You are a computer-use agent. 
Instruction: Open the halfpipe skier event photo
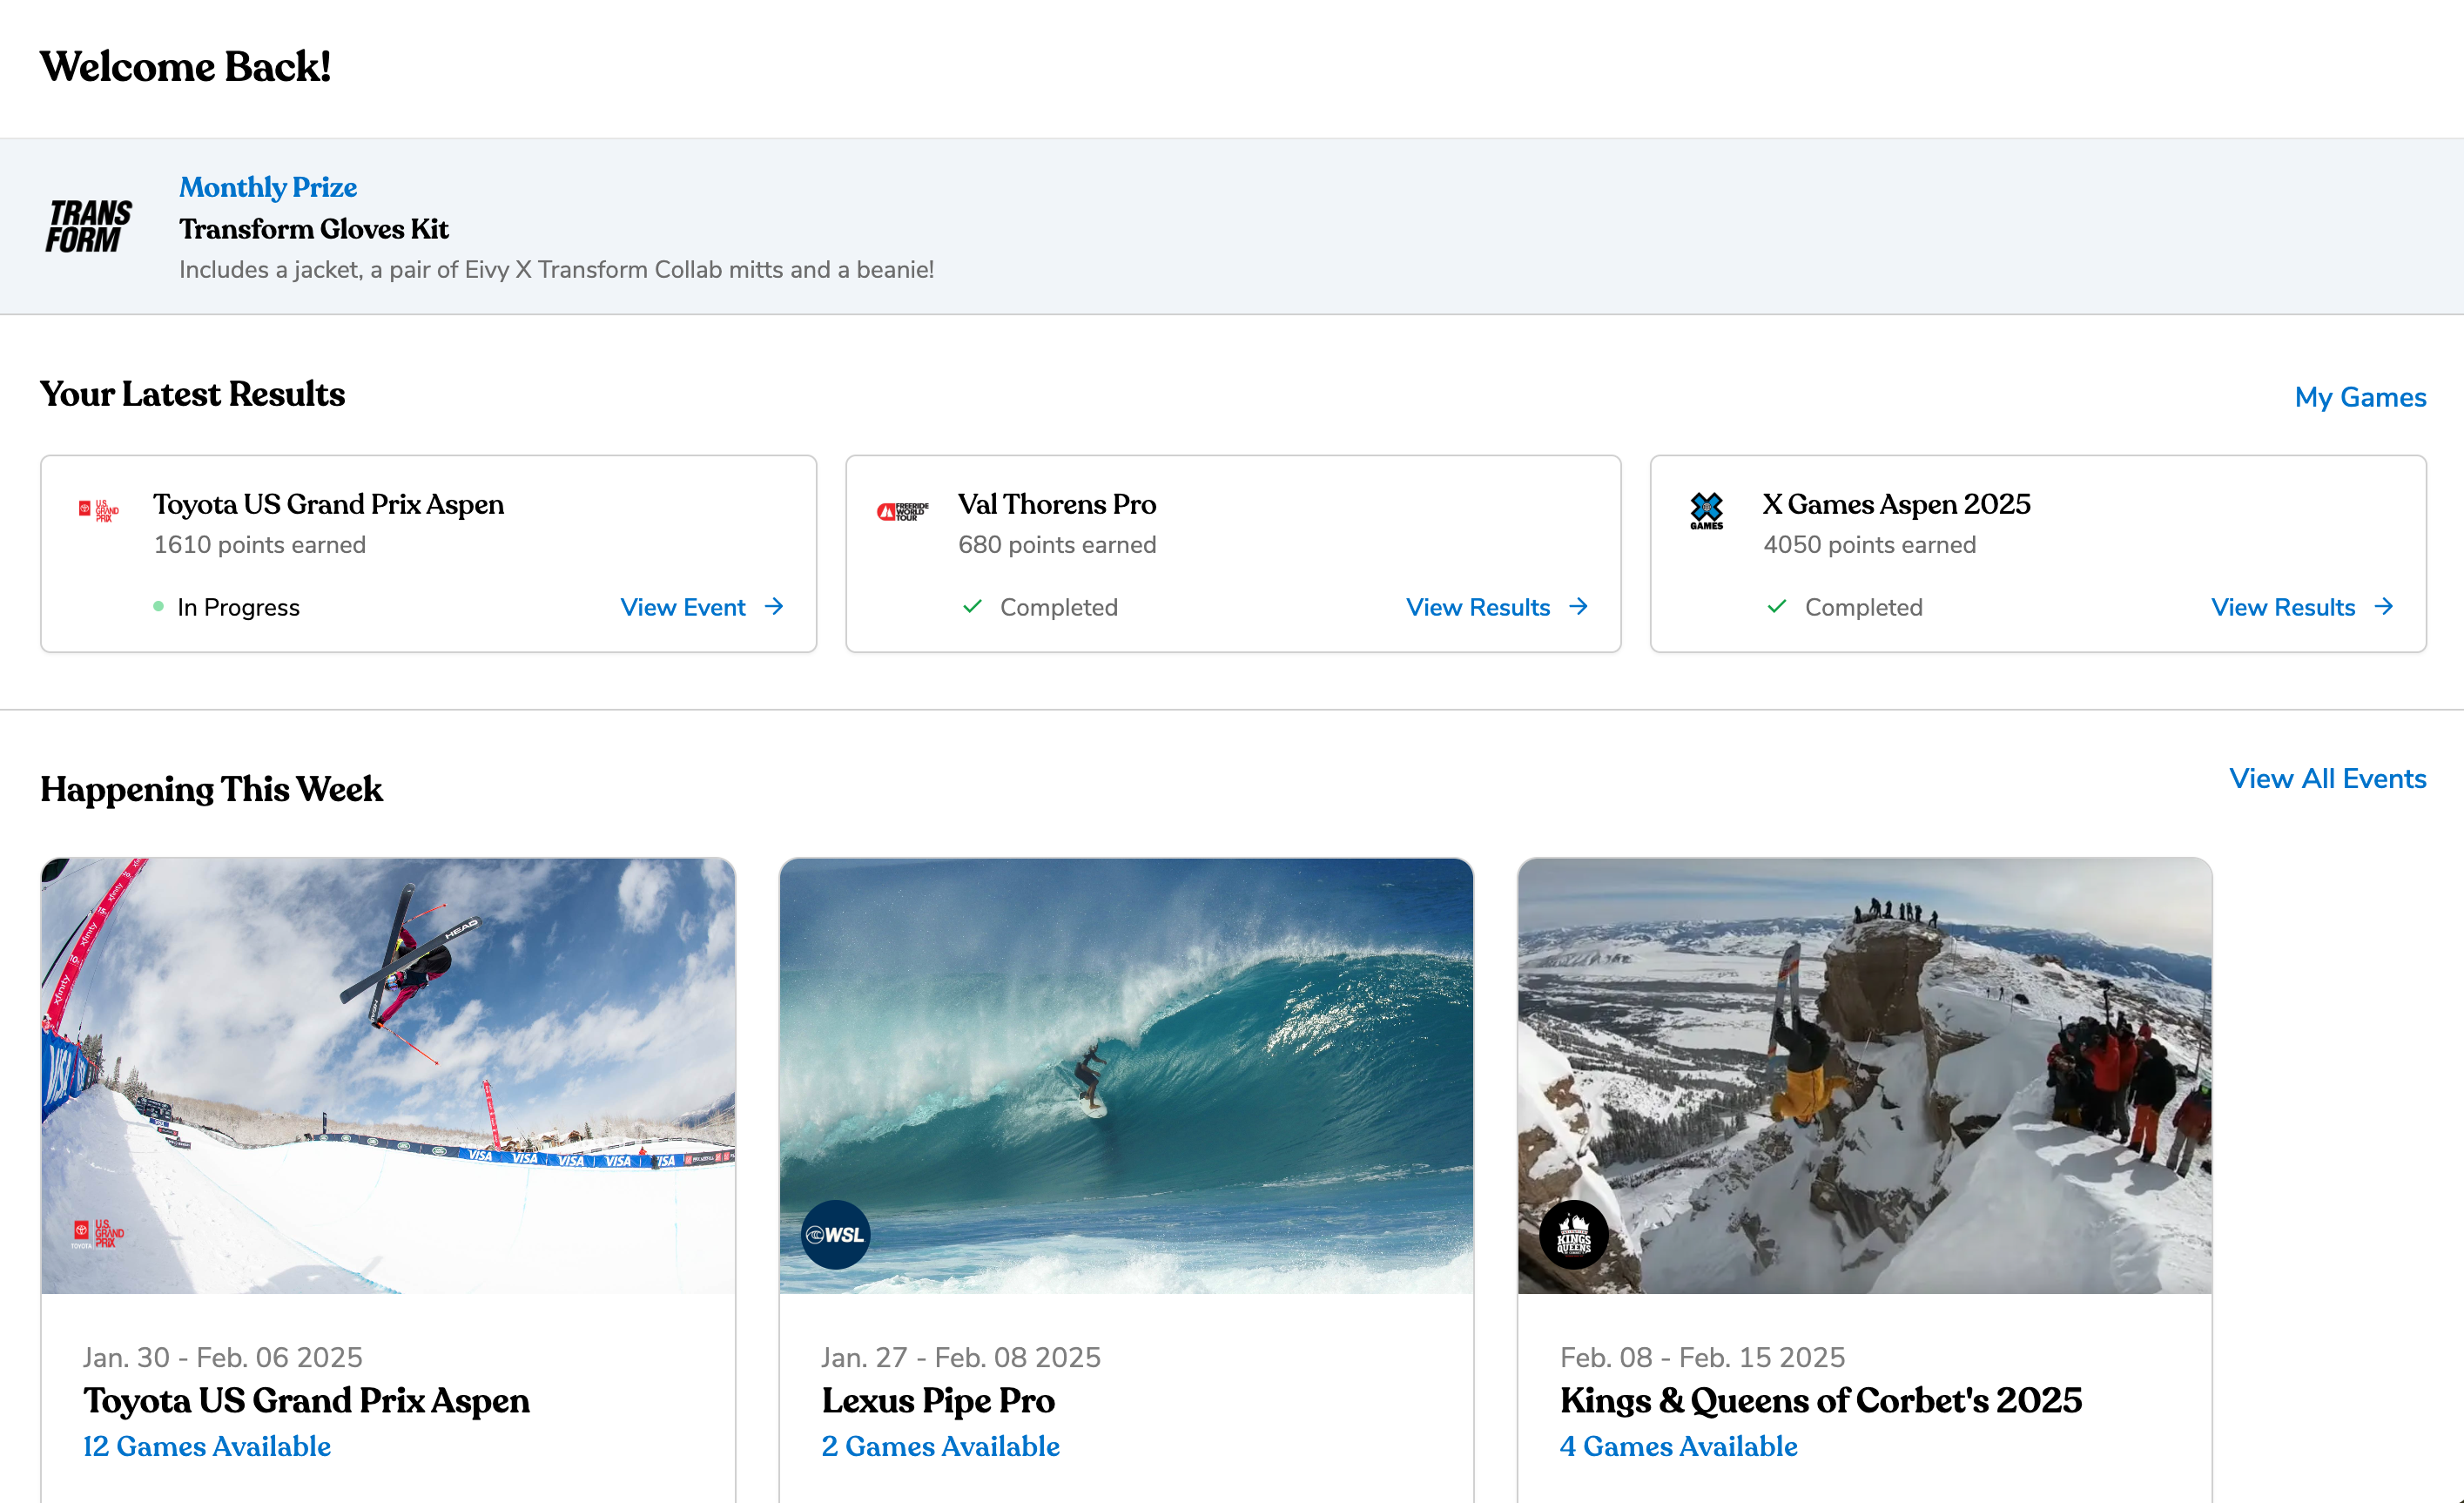[388, 1076]
